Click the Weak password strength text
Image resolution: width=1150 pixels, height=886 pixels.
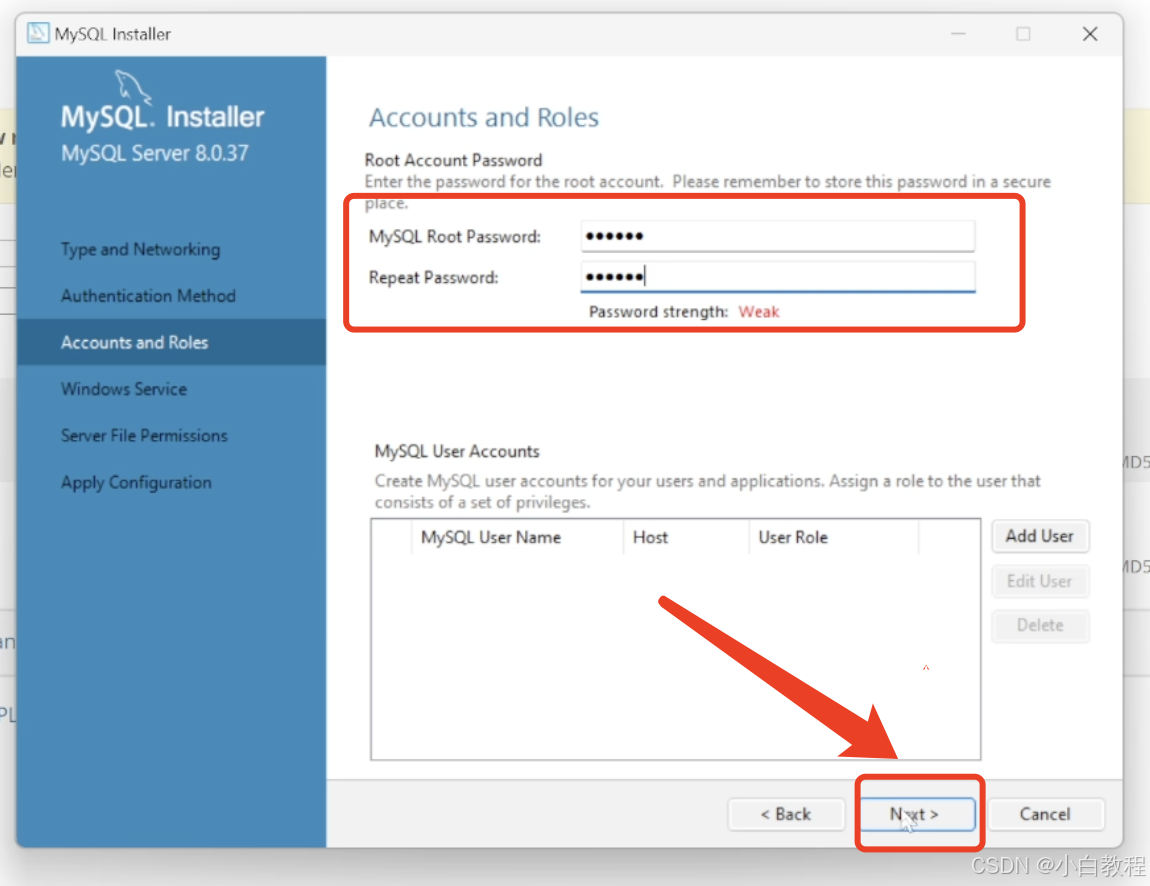[758, 312]
